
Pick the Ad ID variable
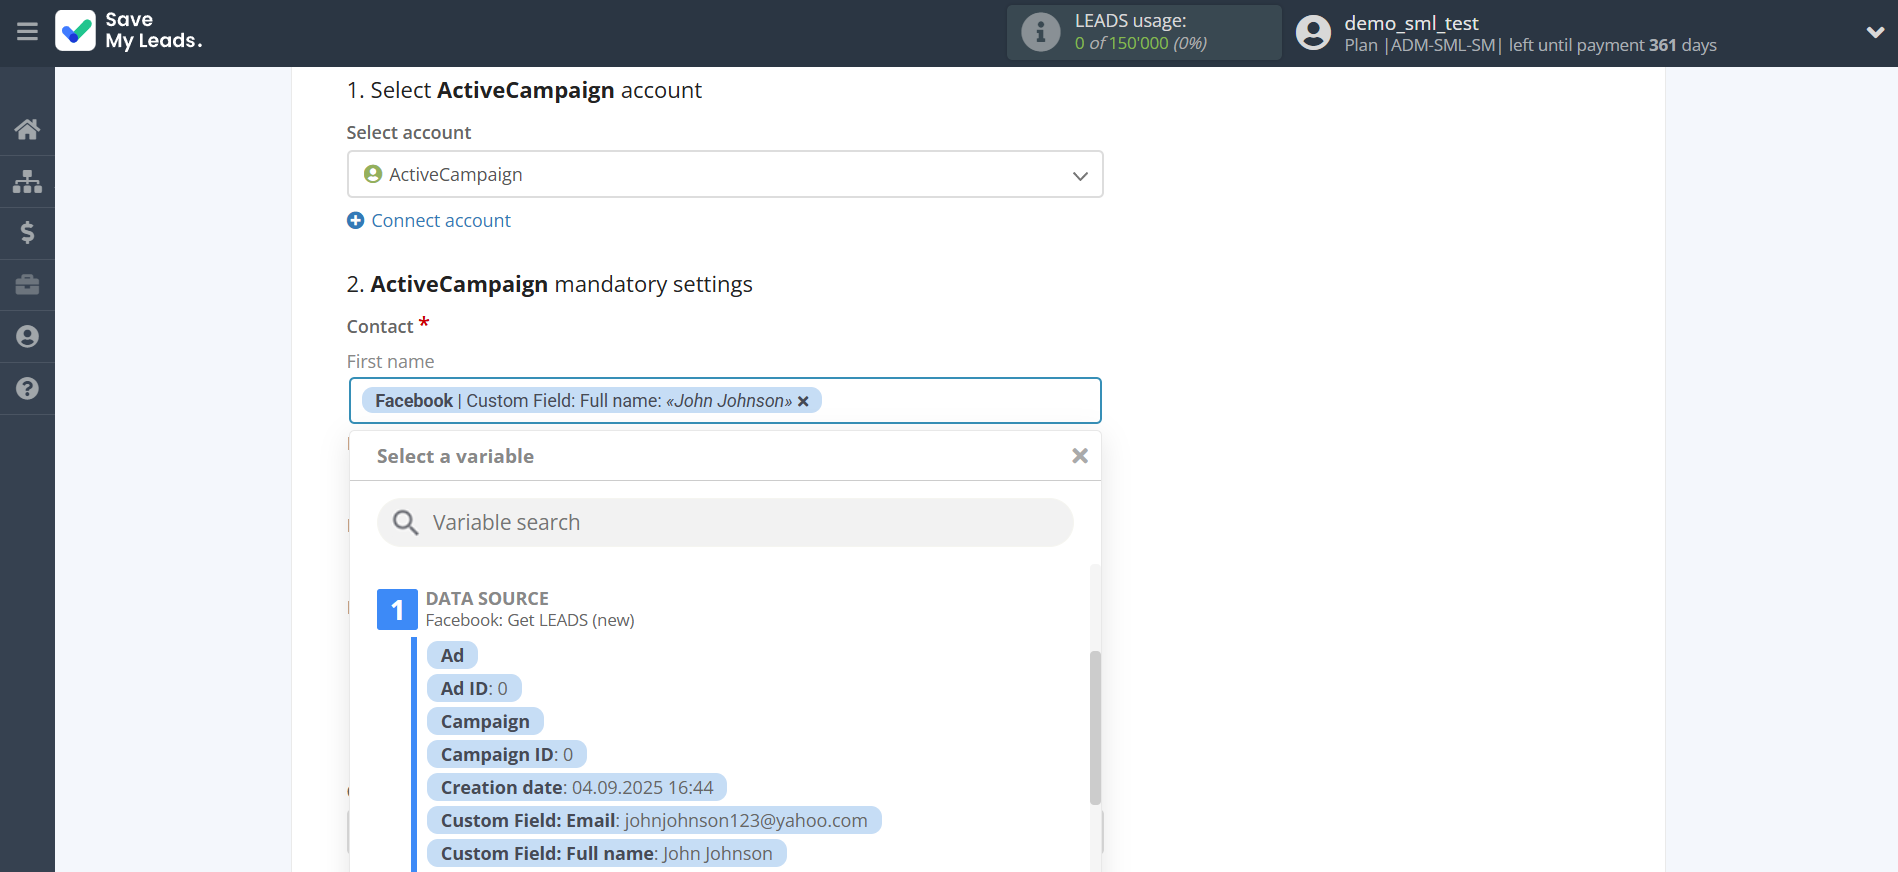(x=474, y=689)
